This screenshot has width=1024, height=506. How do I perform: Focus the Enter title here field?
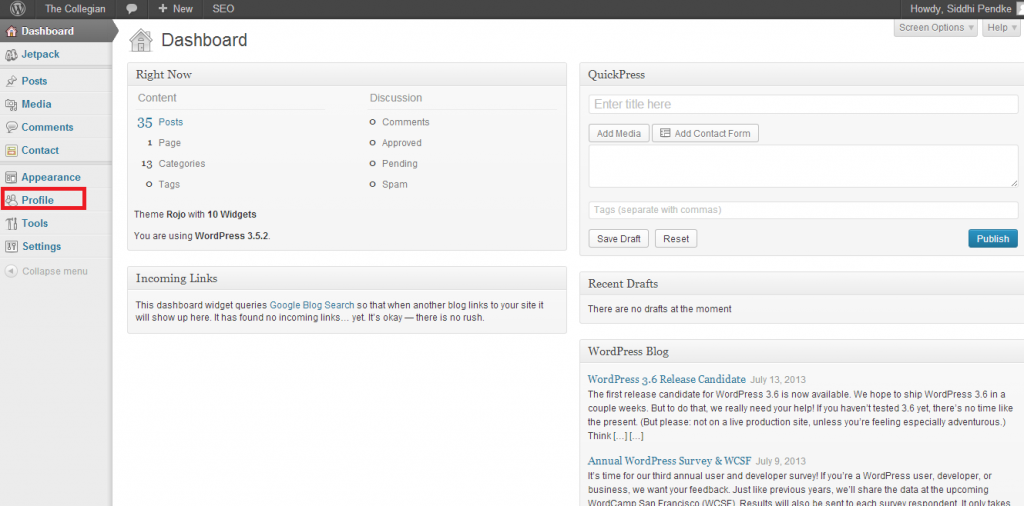coord(803,104)
